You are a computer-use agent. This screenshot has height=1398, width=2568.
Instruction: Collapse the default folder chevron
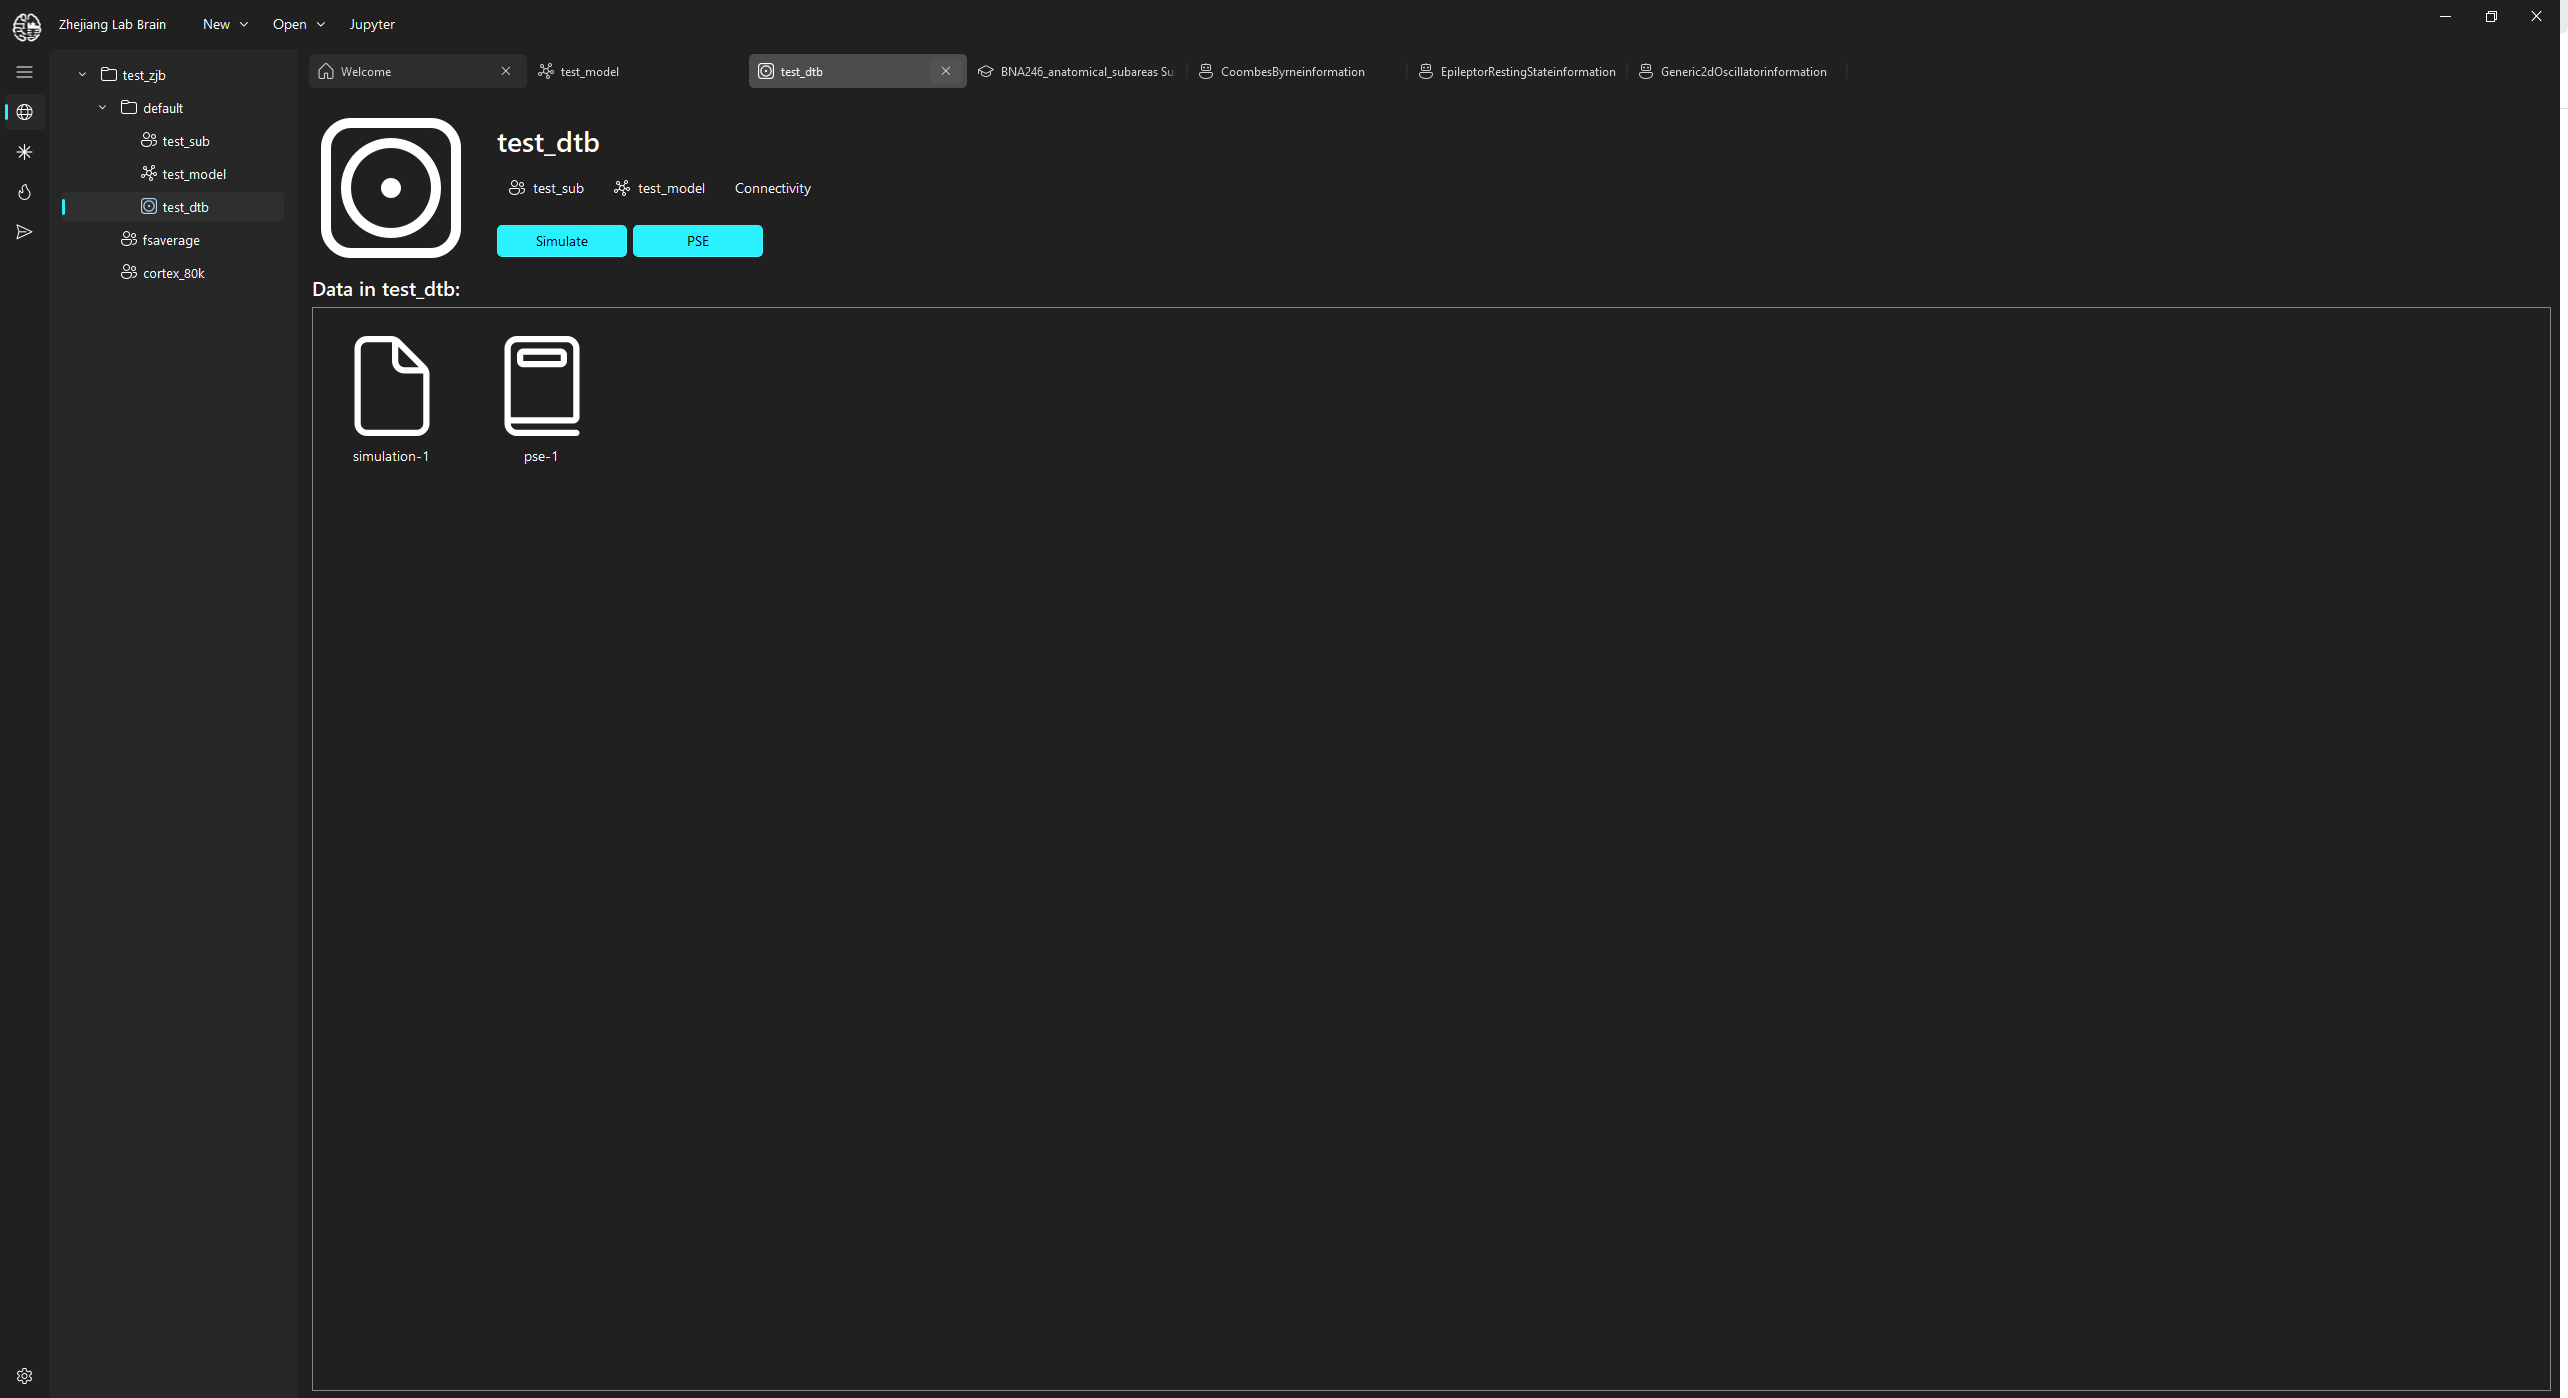(x=102, y=108)
